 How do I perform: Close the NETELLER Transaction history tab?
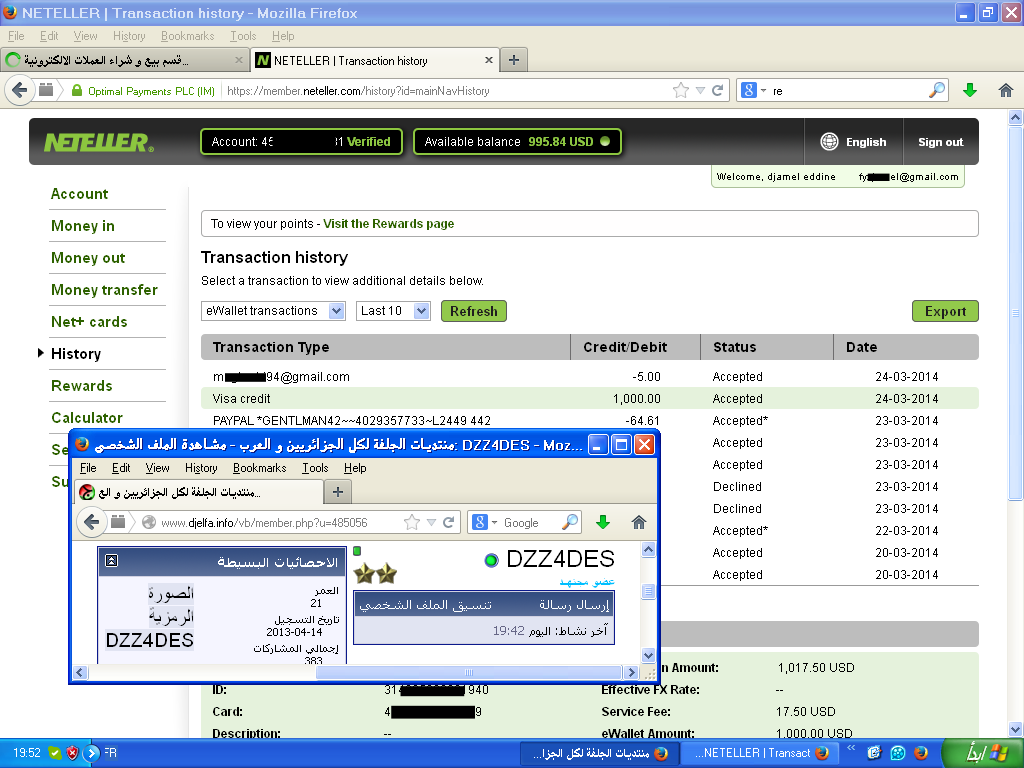coord(488,60)
